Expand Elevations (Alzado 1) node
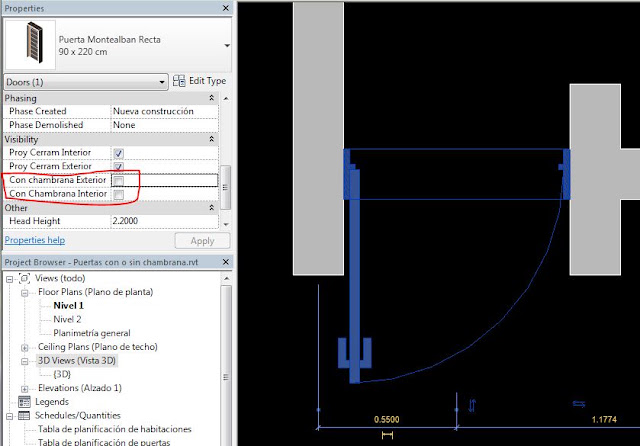640x446 pixels. pyautogui.click(x=24, y=389)
